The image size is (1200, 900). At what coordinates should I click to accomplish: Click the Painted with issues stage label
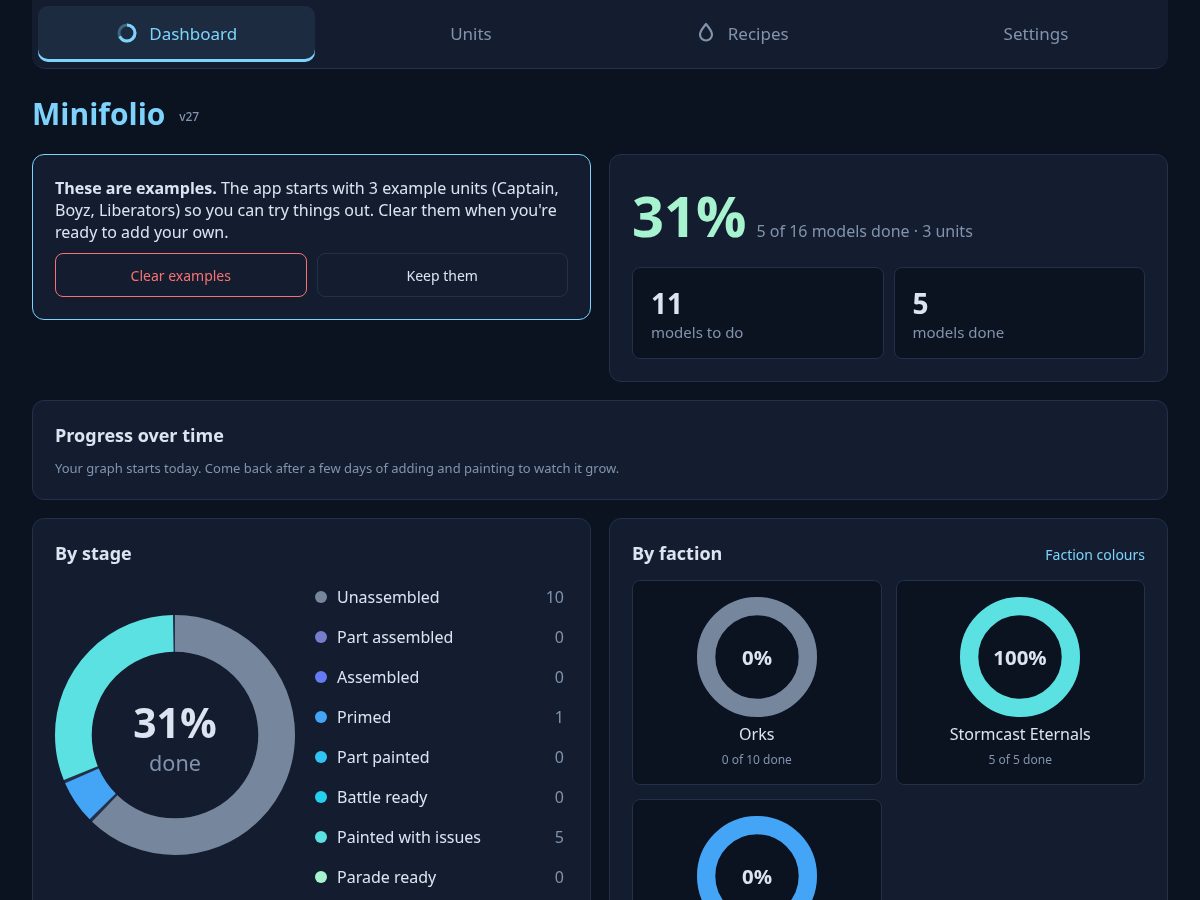point(409,837)
